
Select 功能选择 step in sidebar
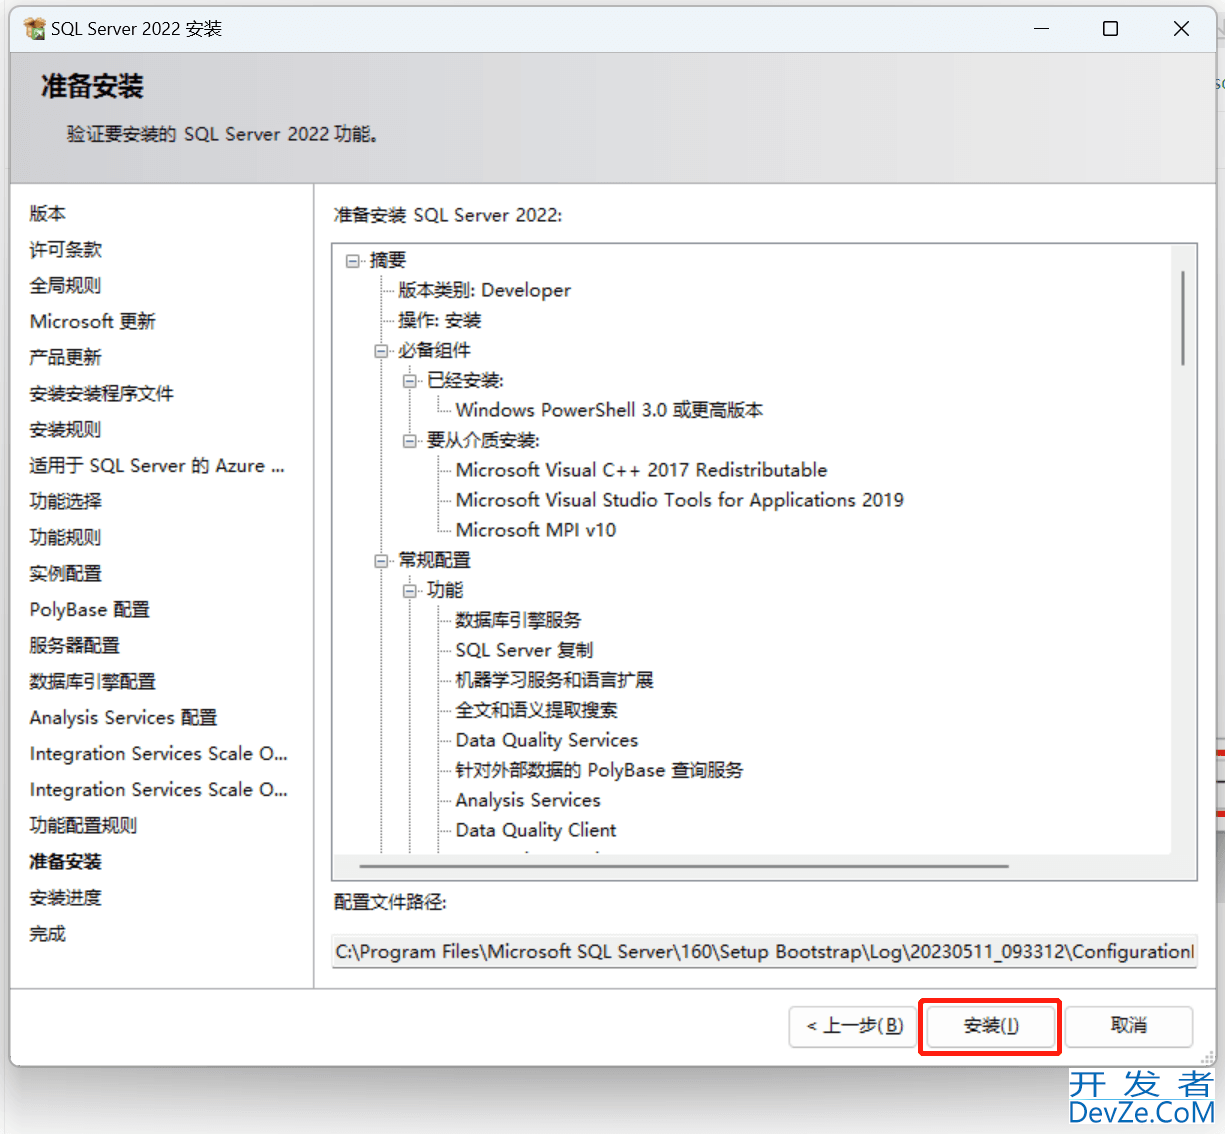click(66, 501)
